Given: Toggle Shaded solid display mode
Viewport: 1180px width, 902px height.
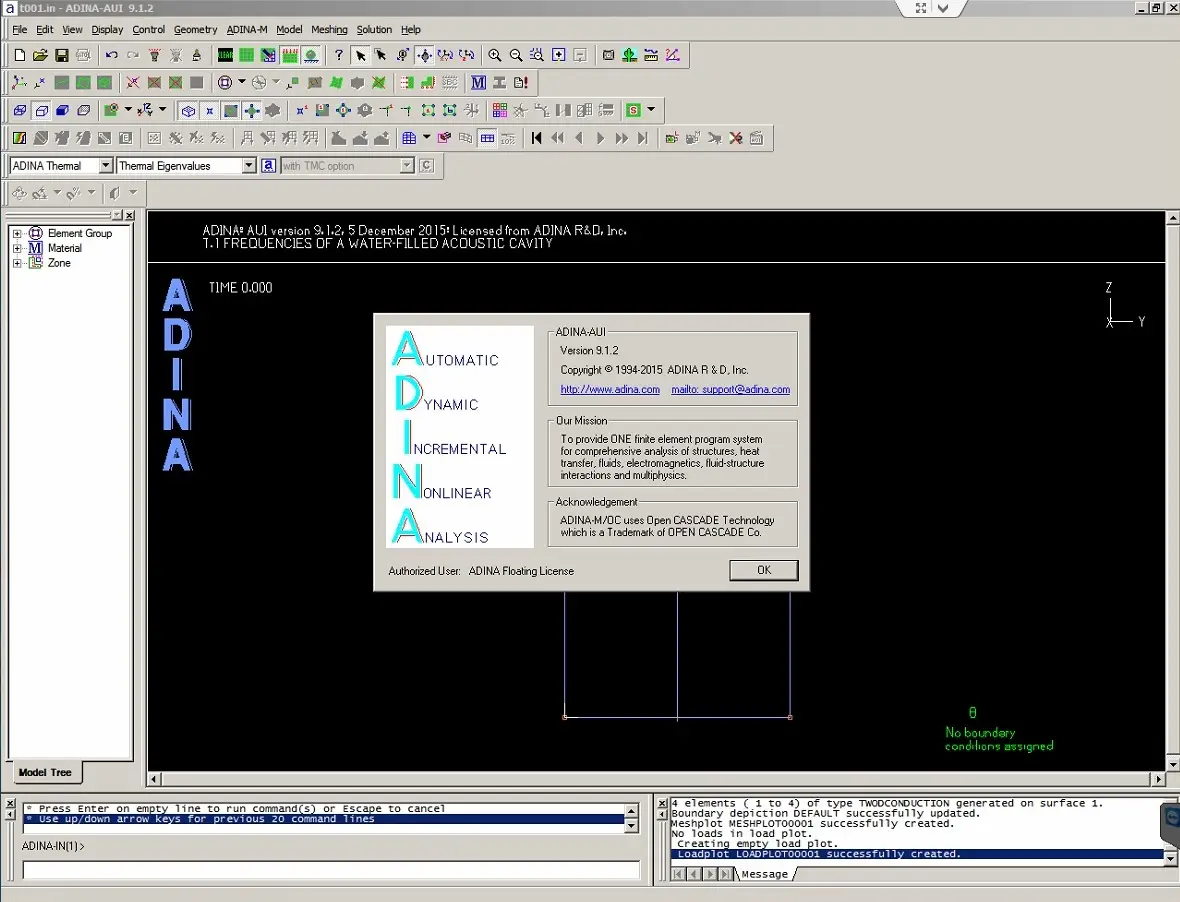Looking at the screenshot, I should [62, 111].
